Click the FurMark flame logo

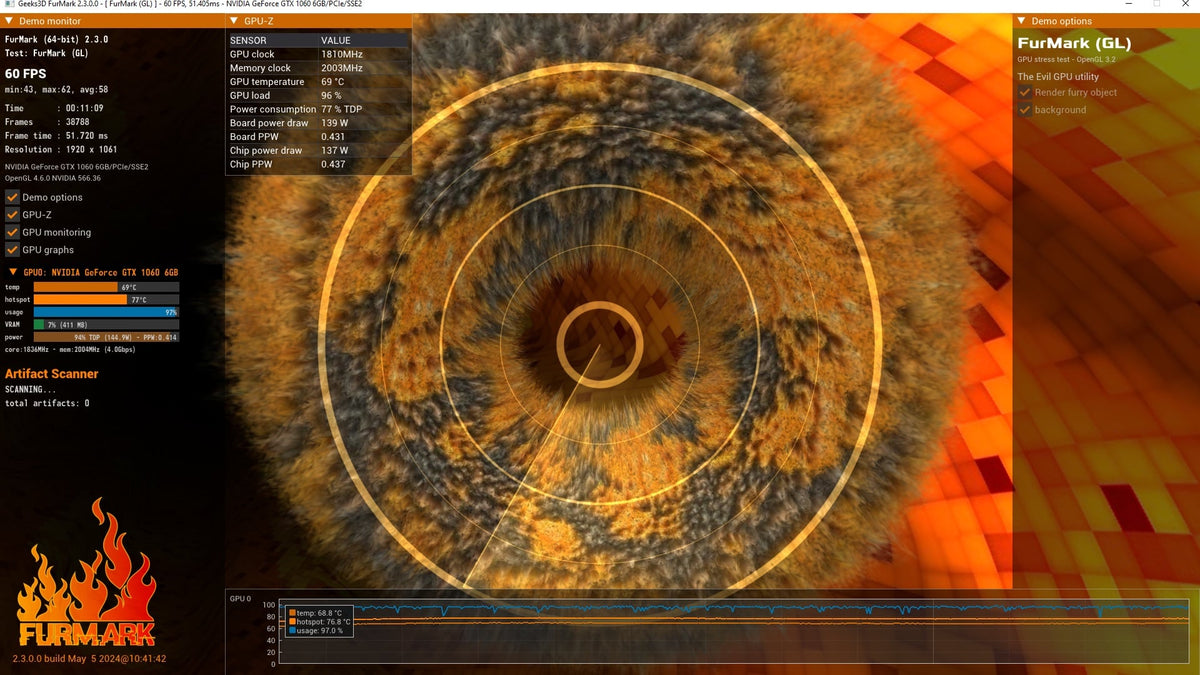click(x=87, y=573)
